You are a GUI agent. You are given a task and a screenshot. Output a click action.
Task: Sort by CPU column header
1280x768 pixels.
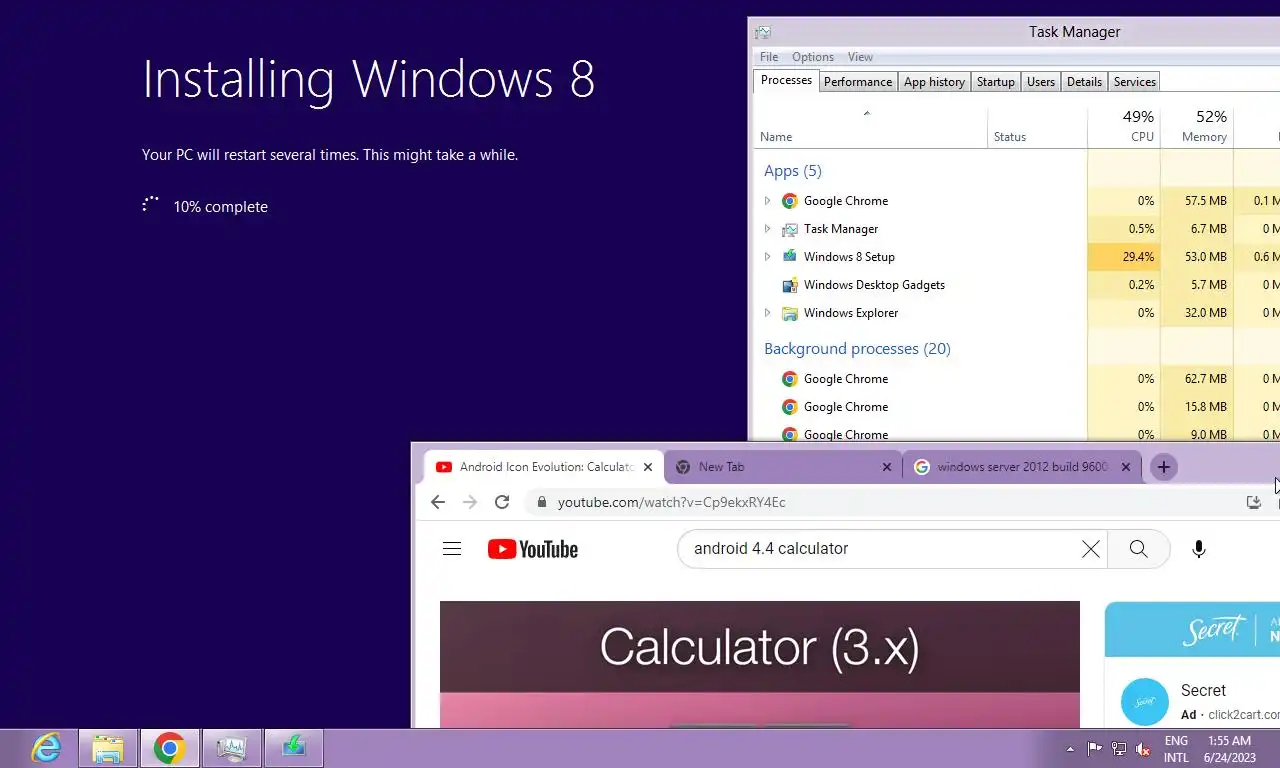click(1124, 126)
